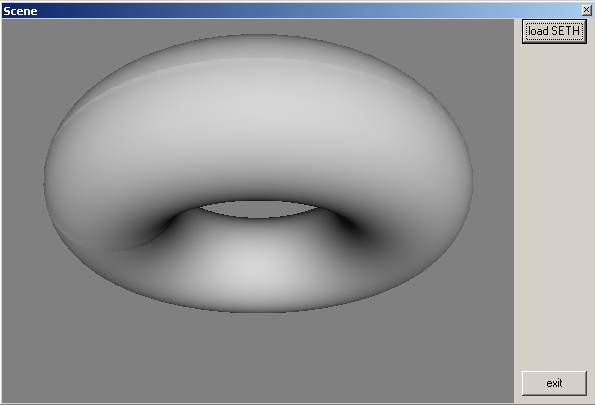Click empty gray viewport below the torus
The height and width of the screenshot is (405, 595).
(258, 357)
